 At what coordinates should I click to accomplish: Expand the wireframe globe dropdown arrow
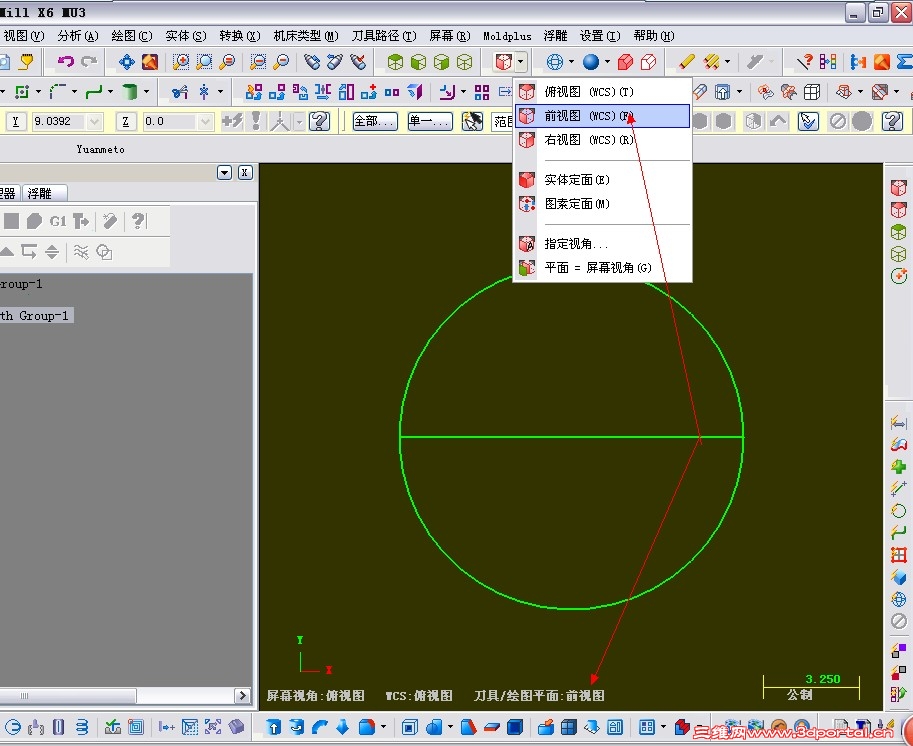tap(571, 61)
